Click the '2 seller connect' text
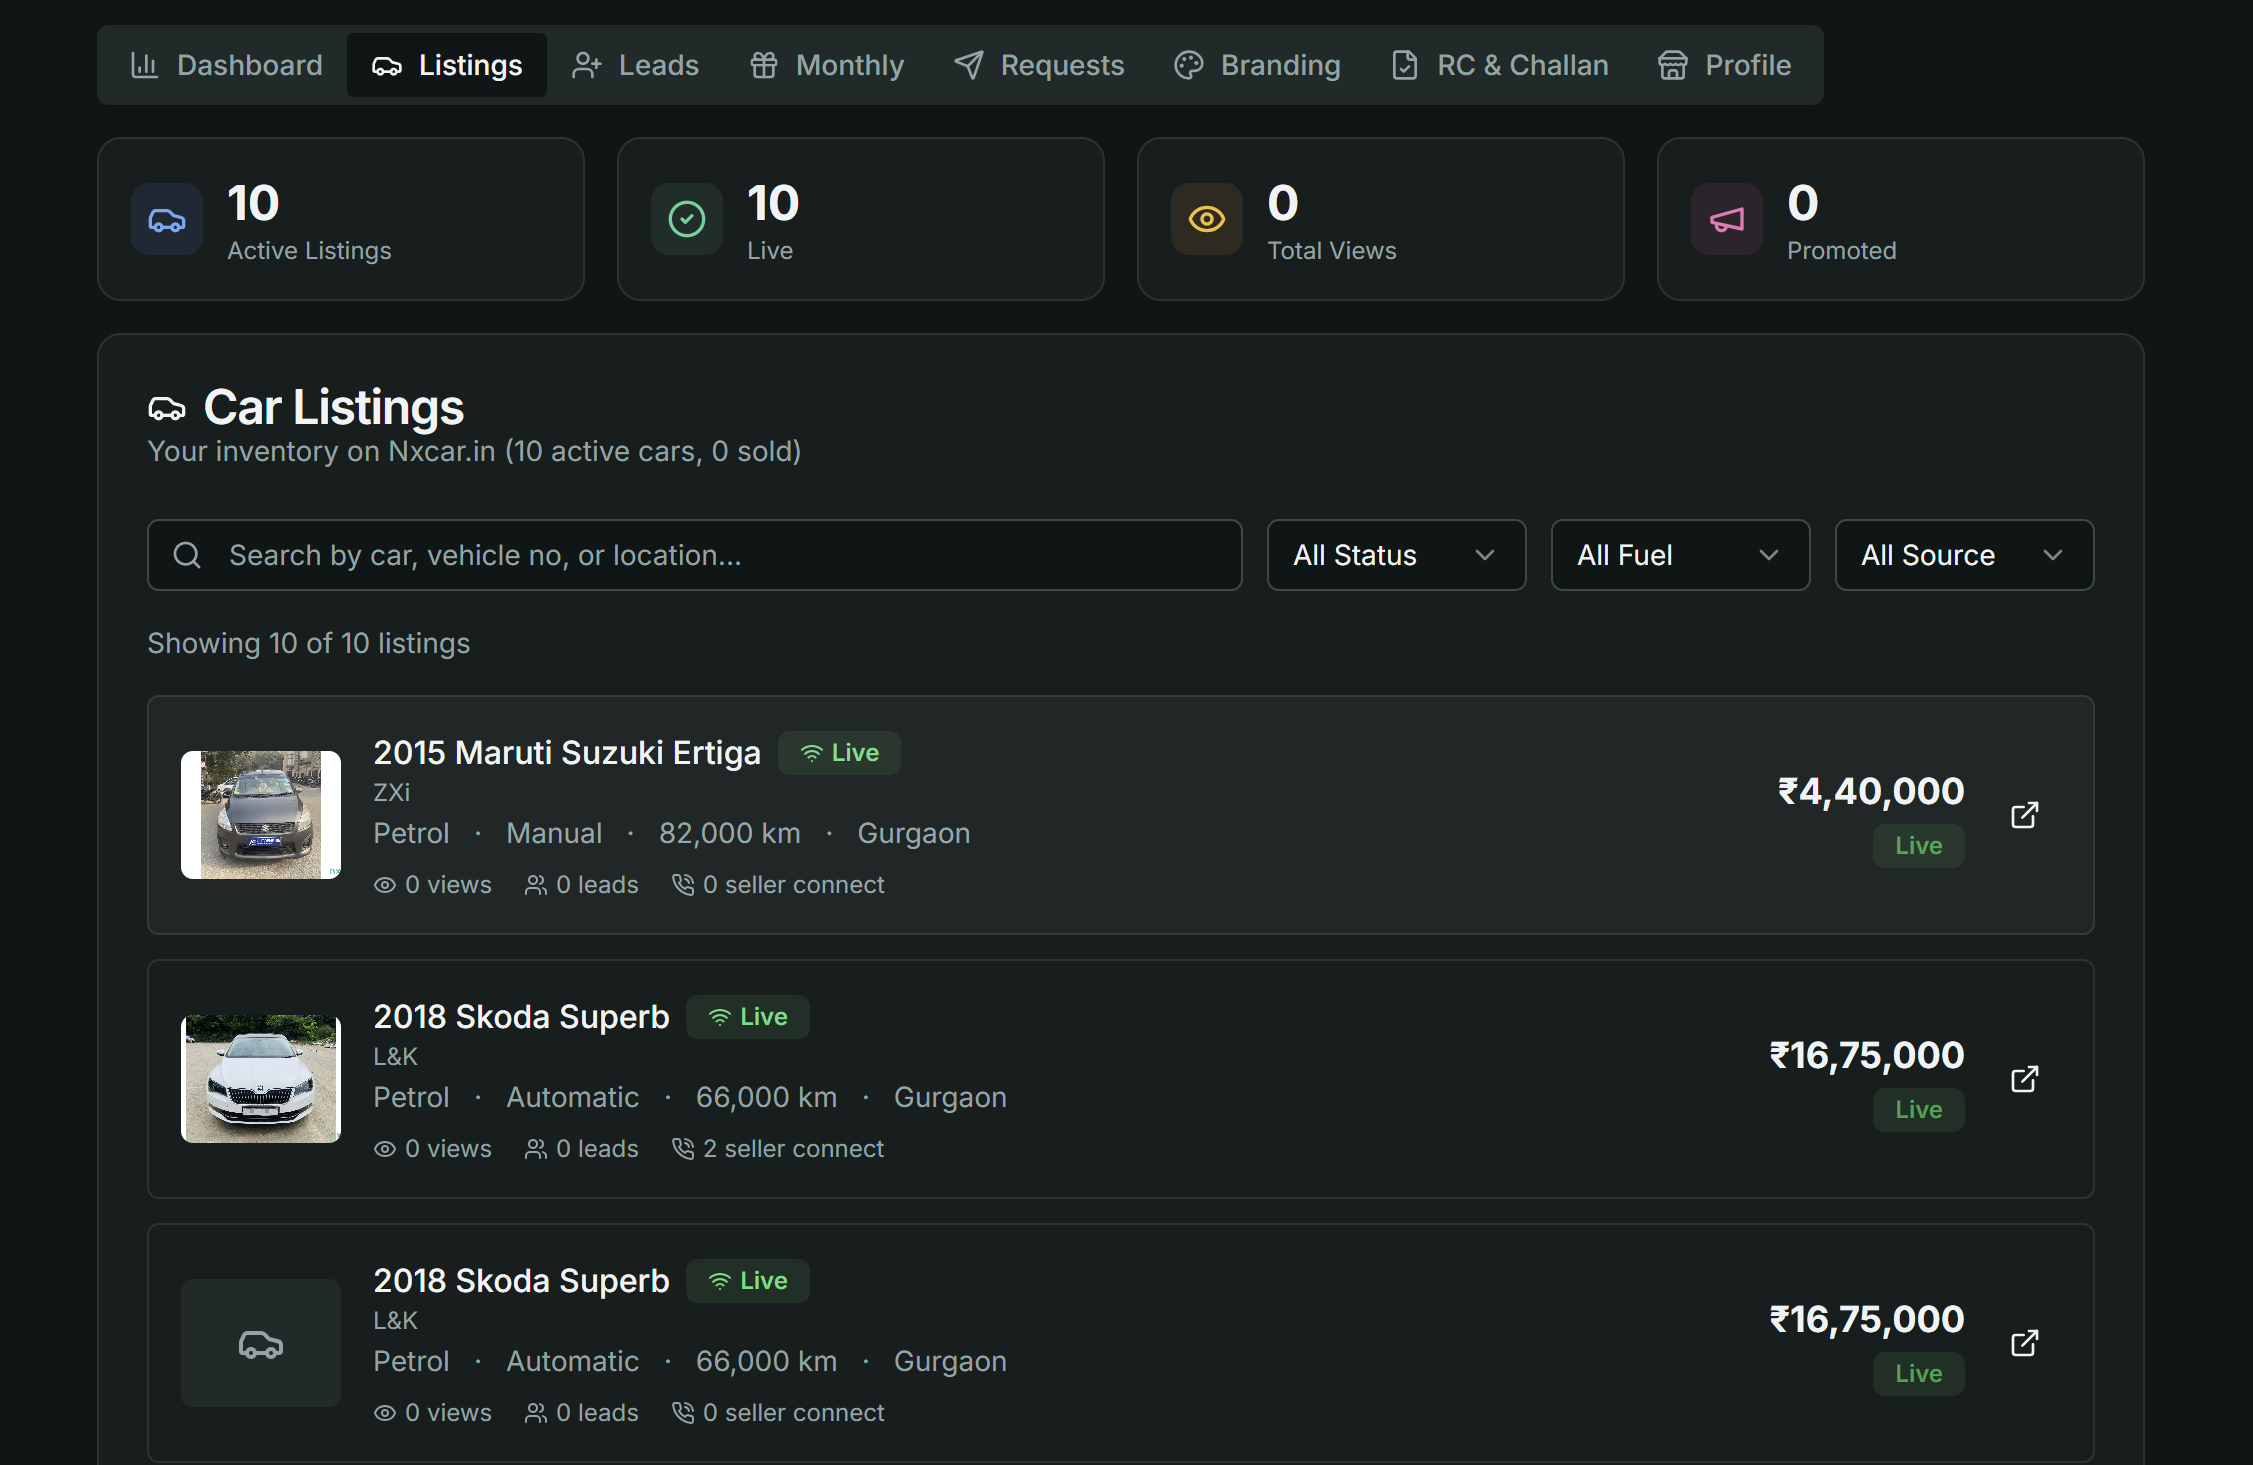 [794, 1149]
